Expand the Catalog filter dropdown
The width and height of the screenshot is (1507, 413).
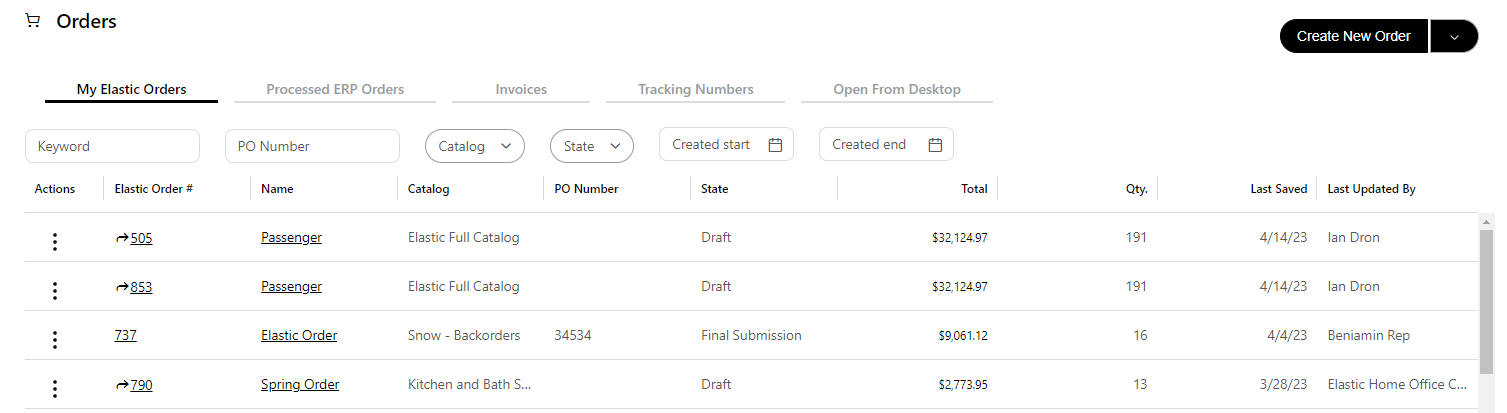(475, 146)
